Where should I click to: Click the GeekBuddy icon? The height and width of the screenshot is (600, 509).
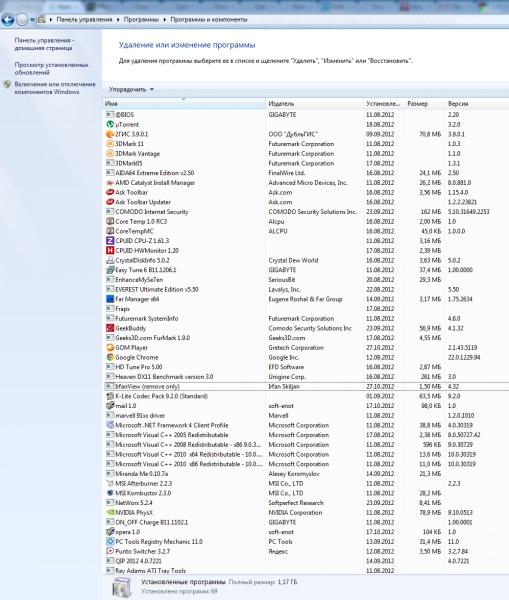pos(110,328)
